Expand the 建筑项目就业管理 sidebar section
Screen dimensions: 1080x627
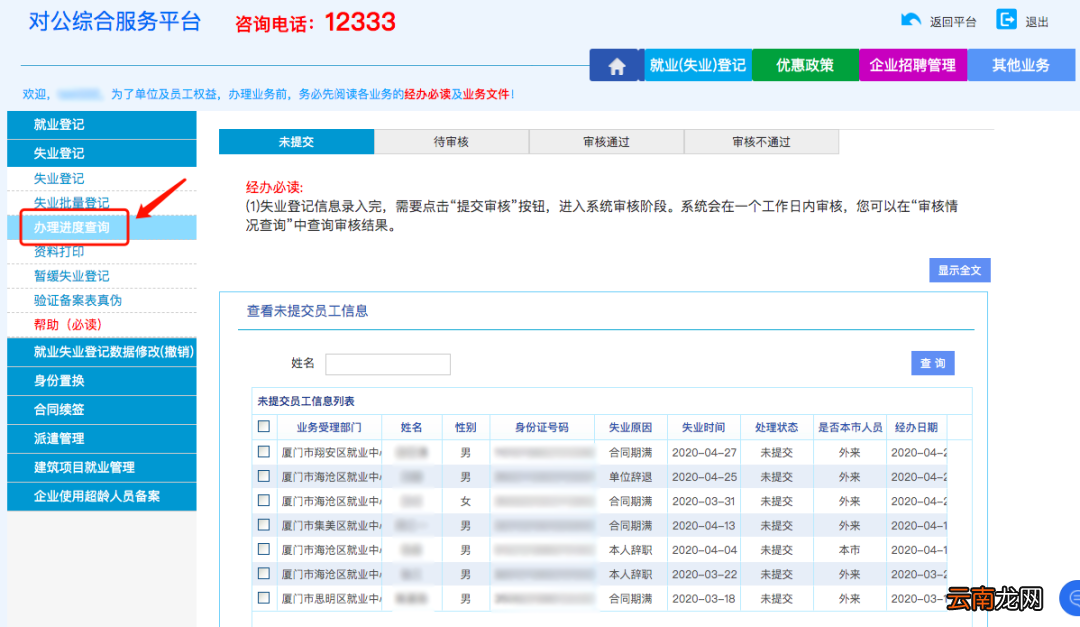click(x=102, y=467)
